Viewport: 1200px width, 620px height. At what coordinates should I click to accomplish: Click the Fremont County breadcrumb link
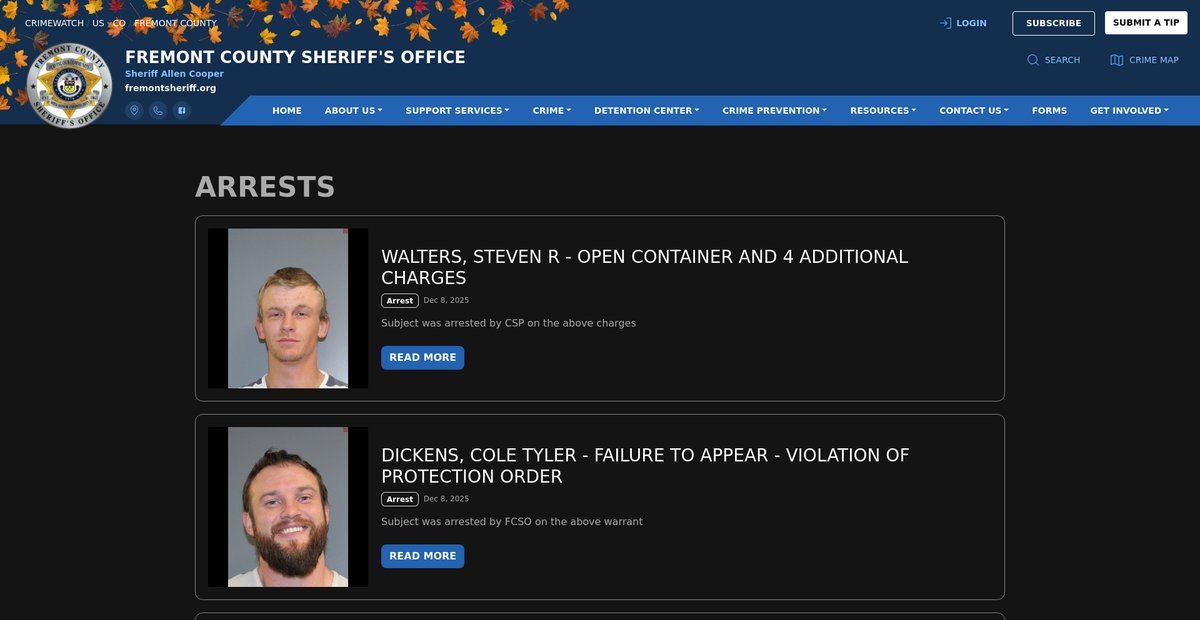point(175,23)
